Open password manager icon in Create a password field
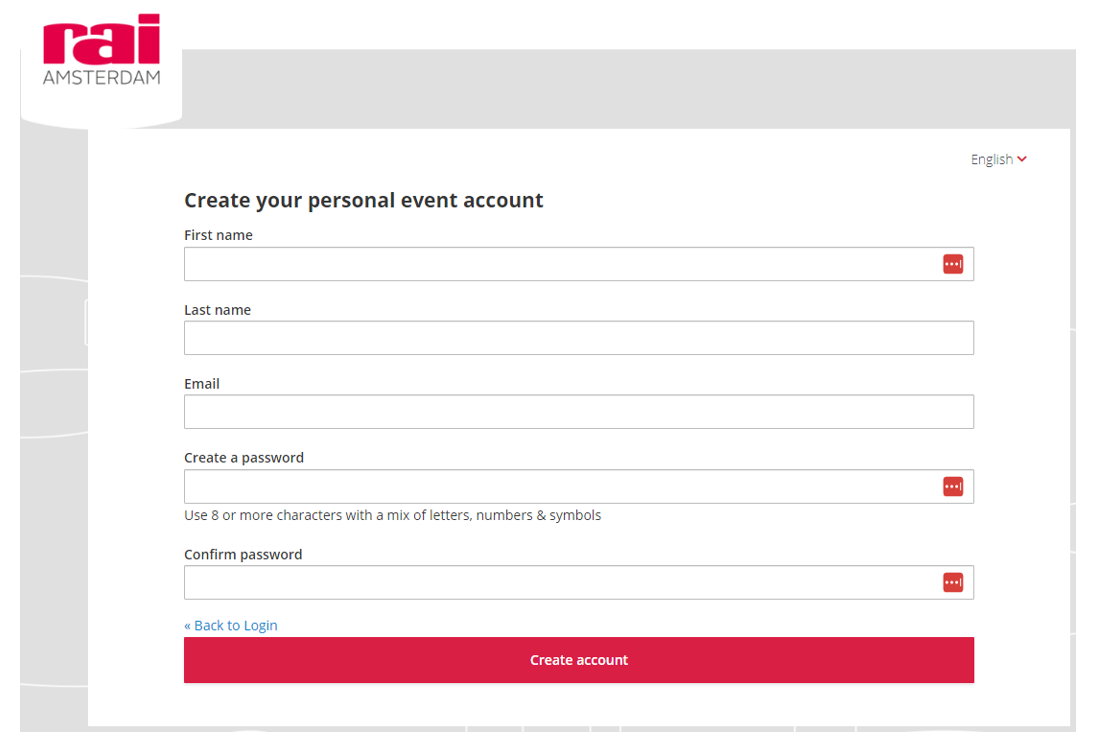1098x754 pixels. (952, 486)
